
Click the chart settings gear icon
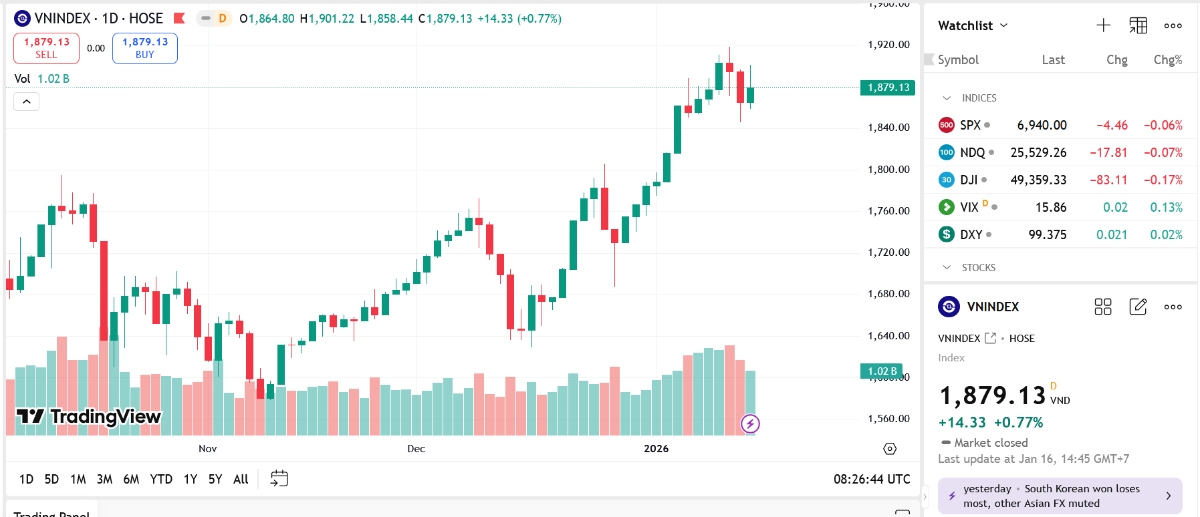click(890, 449)
